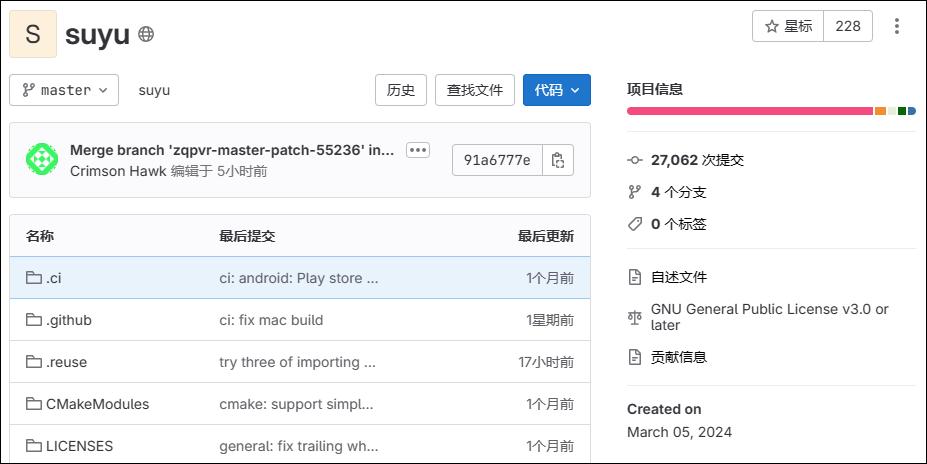
Task: Click the suyu project avatar letter S
Action: pos(33,34)
